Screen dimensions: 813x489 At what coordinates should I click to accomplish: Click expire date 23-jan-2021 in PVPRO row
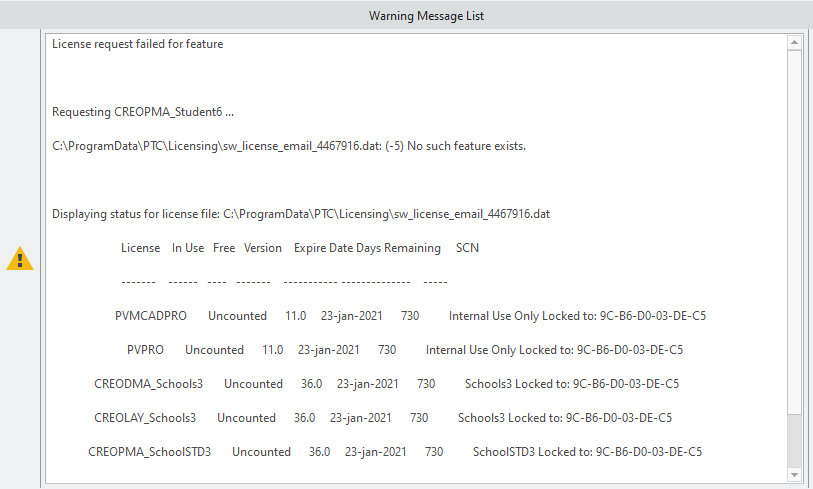[x=329, y=350]
